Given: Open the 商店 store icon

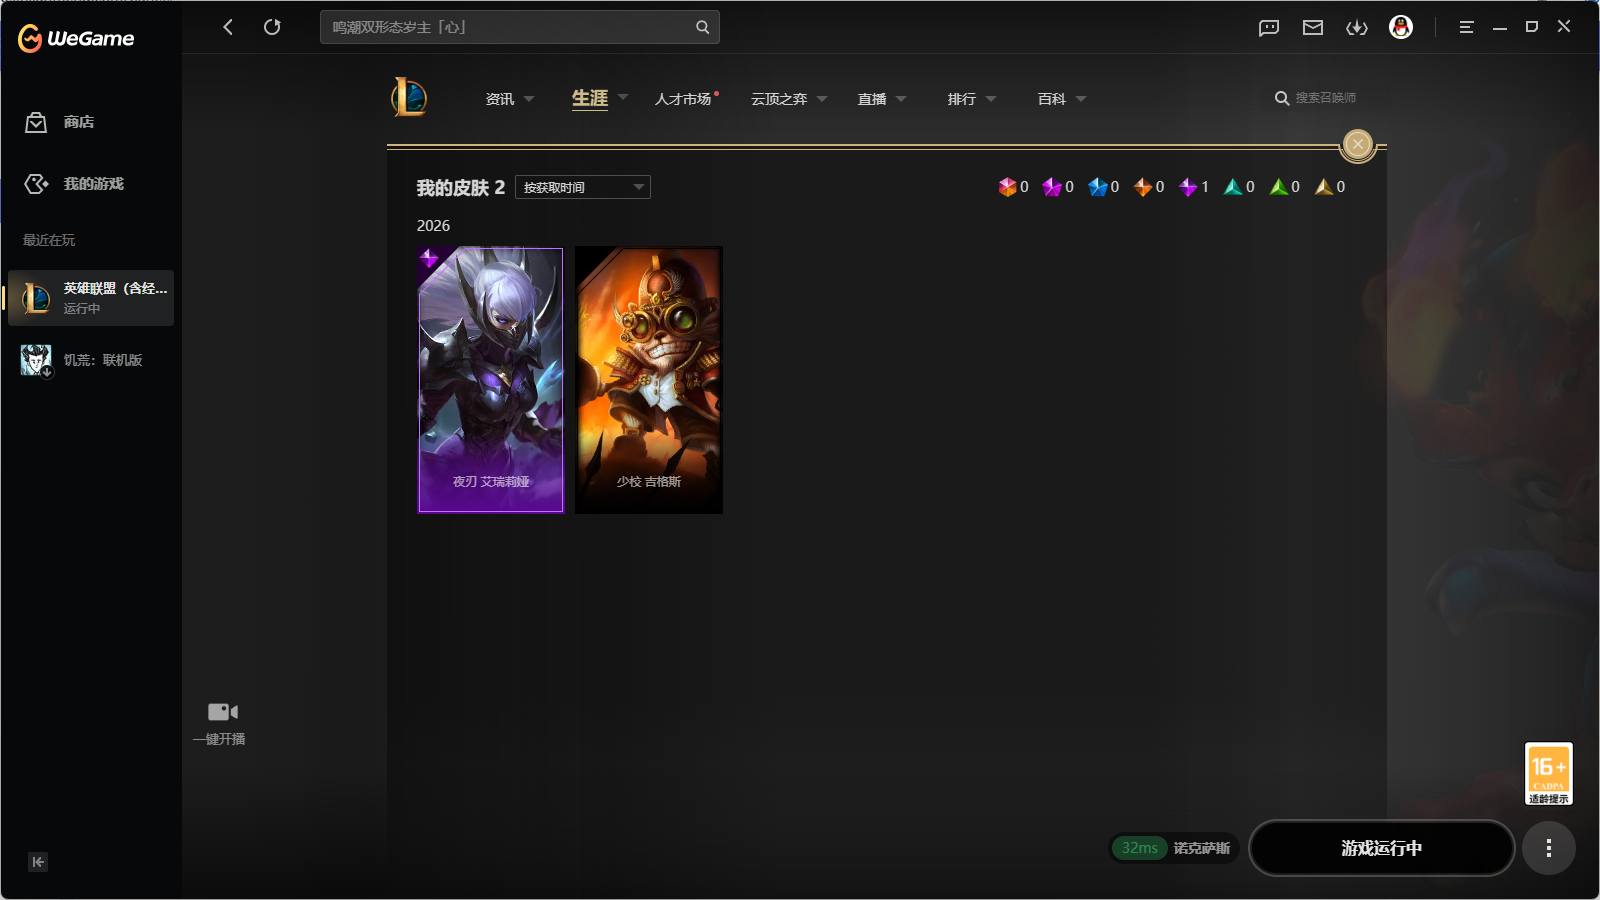Looking at the screenshot, I should tap(36, 122).
